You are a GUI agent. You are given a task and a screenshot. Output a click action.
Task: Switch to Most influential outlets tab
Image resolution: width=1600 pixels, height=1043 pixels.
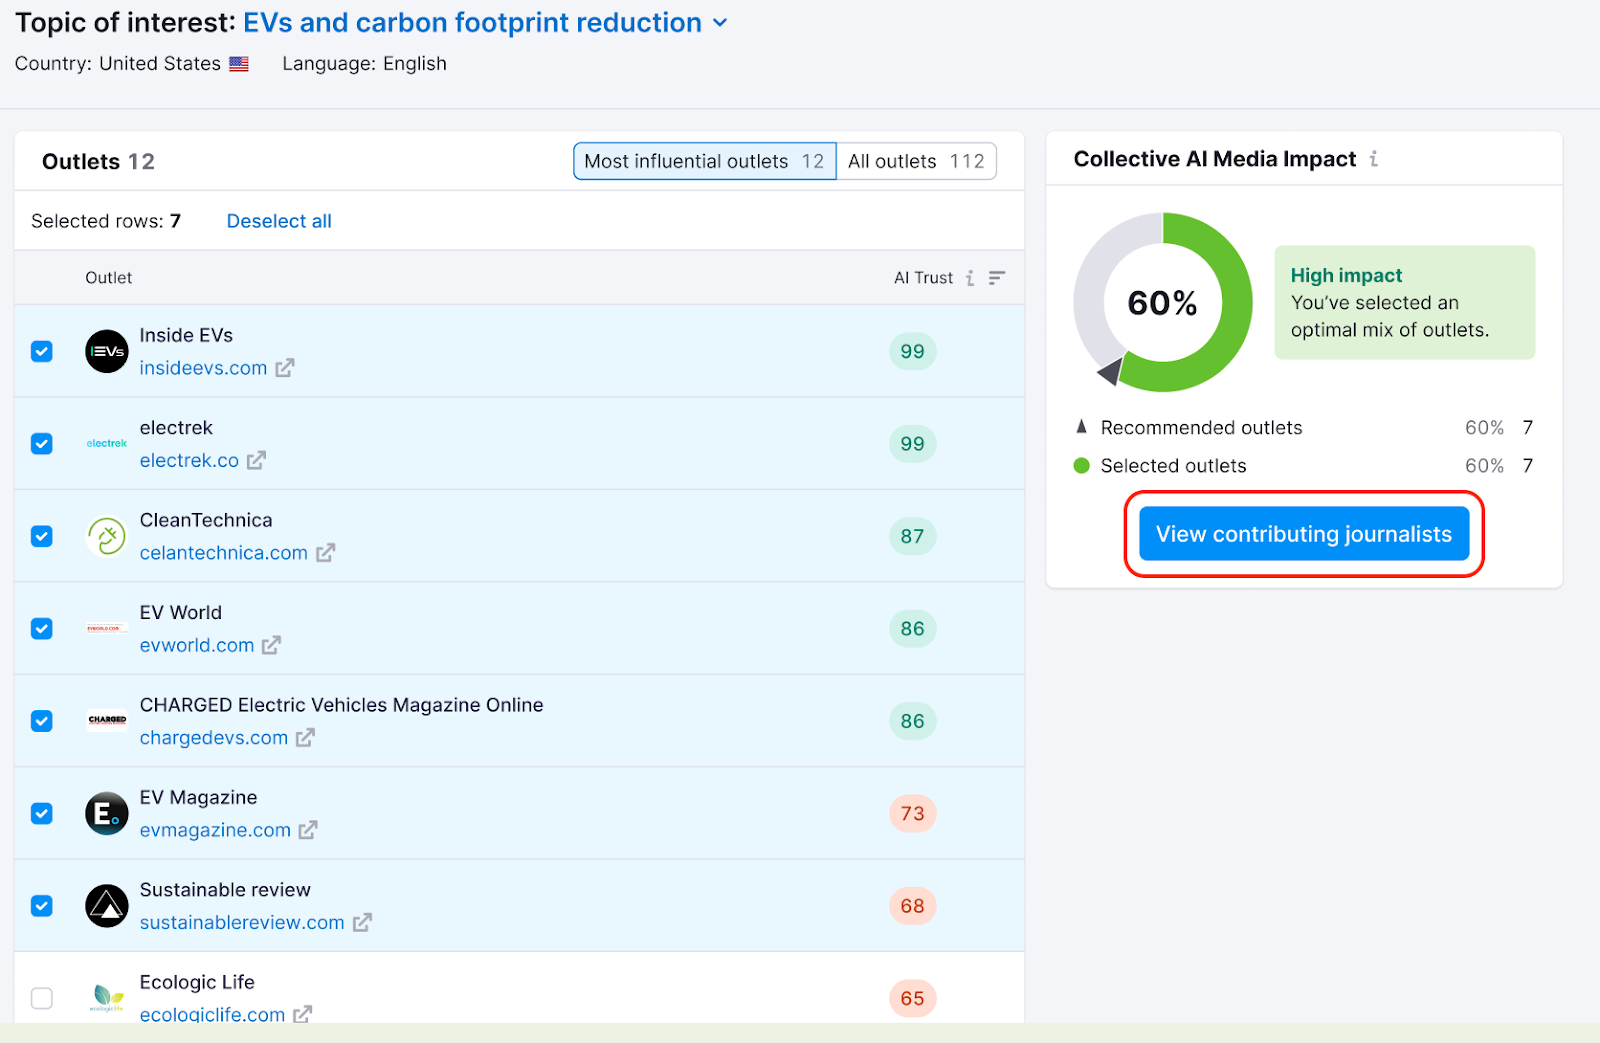point(704,161)
